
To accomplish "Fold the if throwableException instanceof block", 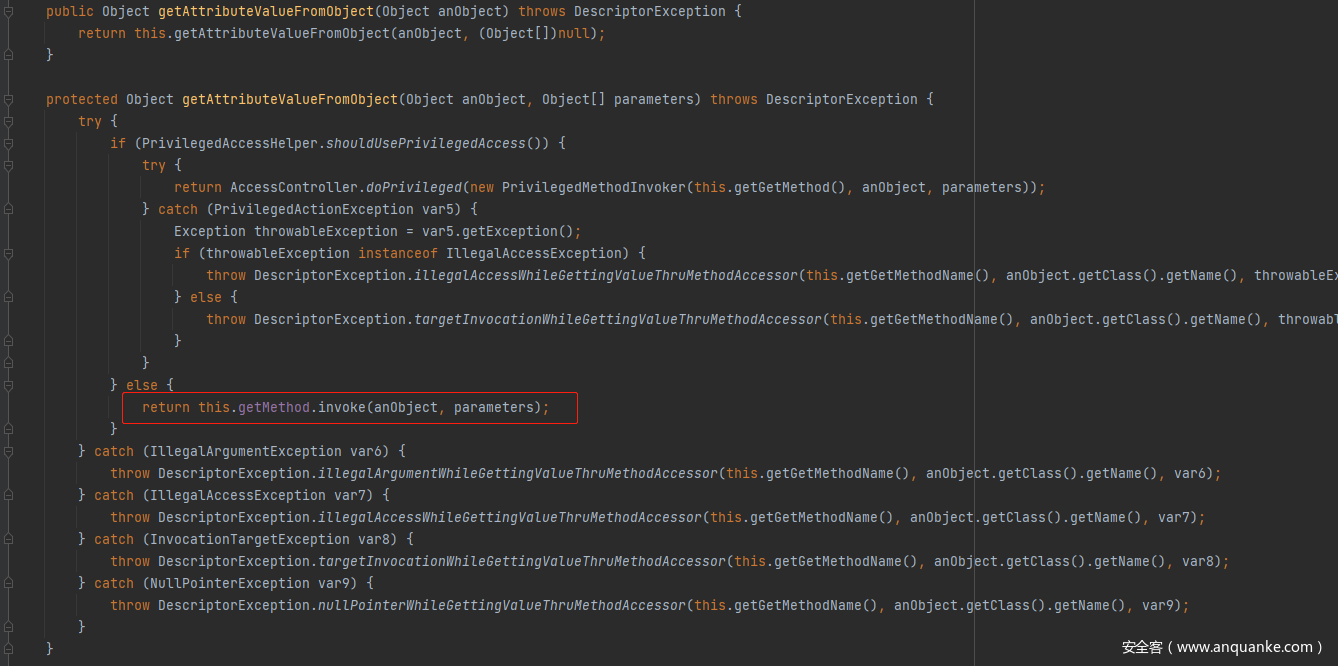I will tap(8, 253).
